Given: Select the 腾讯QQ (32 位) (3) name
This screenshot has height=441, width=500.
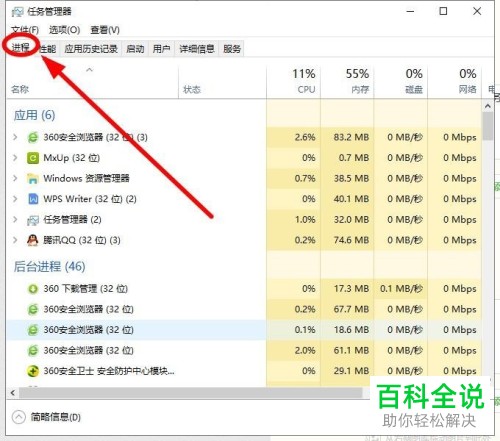Looking at the screenshot, I should coord(82,240).
